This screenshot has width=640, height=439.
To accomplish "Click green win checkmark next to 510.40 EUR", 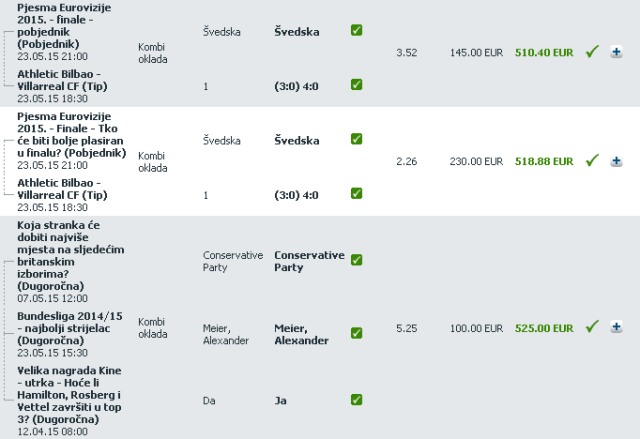I will point(592,51).
